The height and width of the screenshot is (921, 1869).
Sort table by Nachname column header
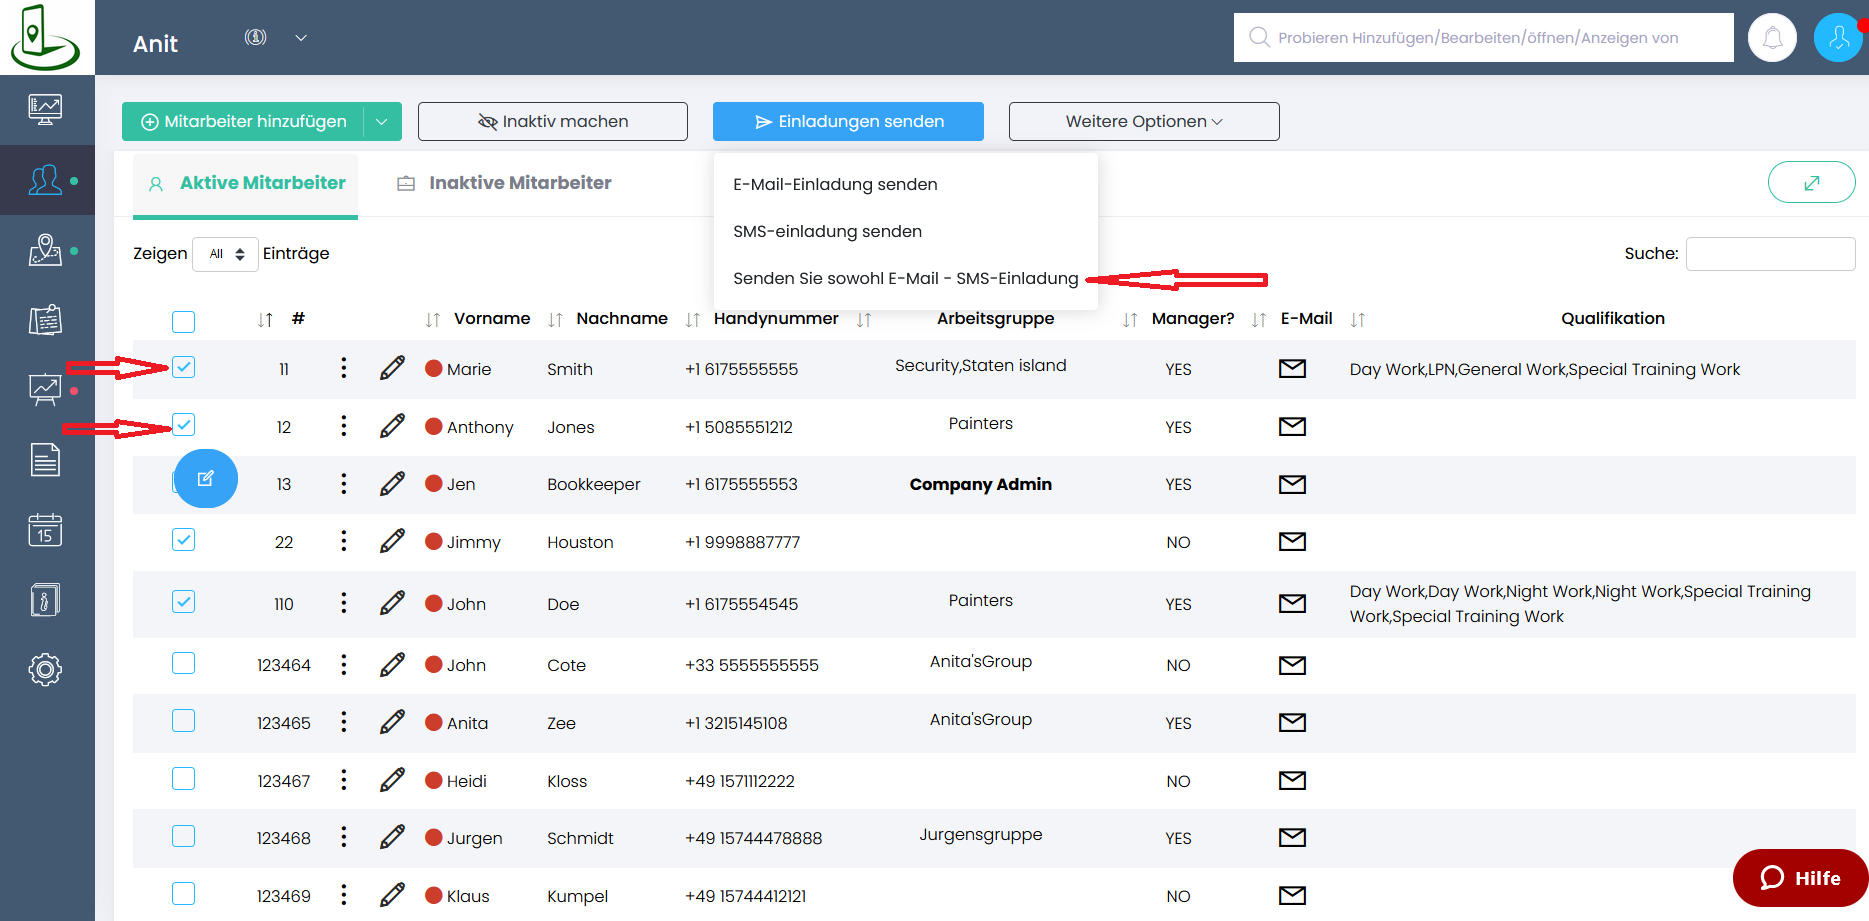621,318
